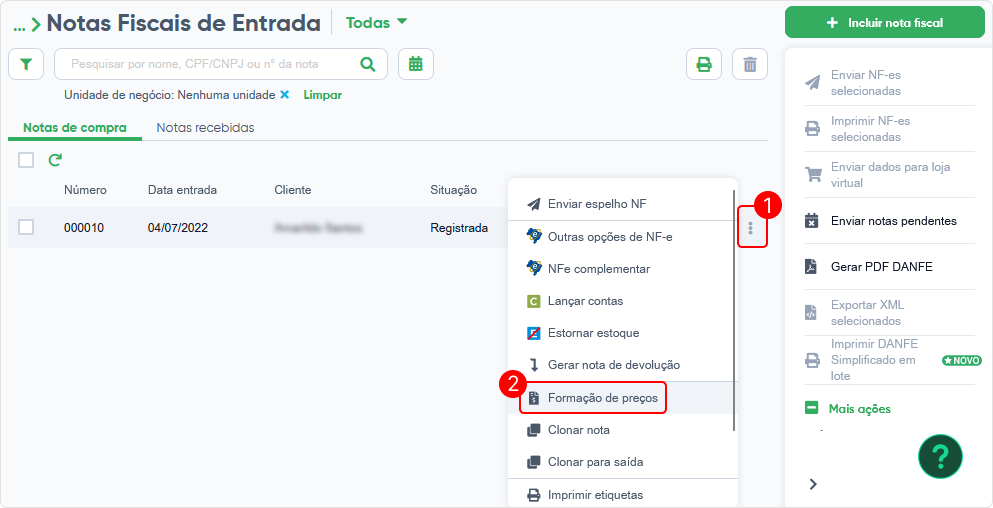This screenshot has height=508, width=993.
Task: Click the Formação de preços icon
Action: click(x=534, y=398)
